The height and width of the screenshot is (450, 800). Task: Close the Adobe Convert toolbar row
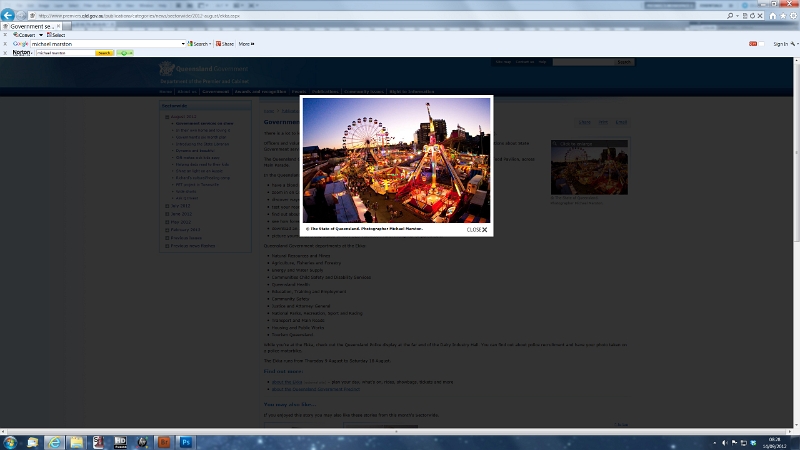click(5, 35)
